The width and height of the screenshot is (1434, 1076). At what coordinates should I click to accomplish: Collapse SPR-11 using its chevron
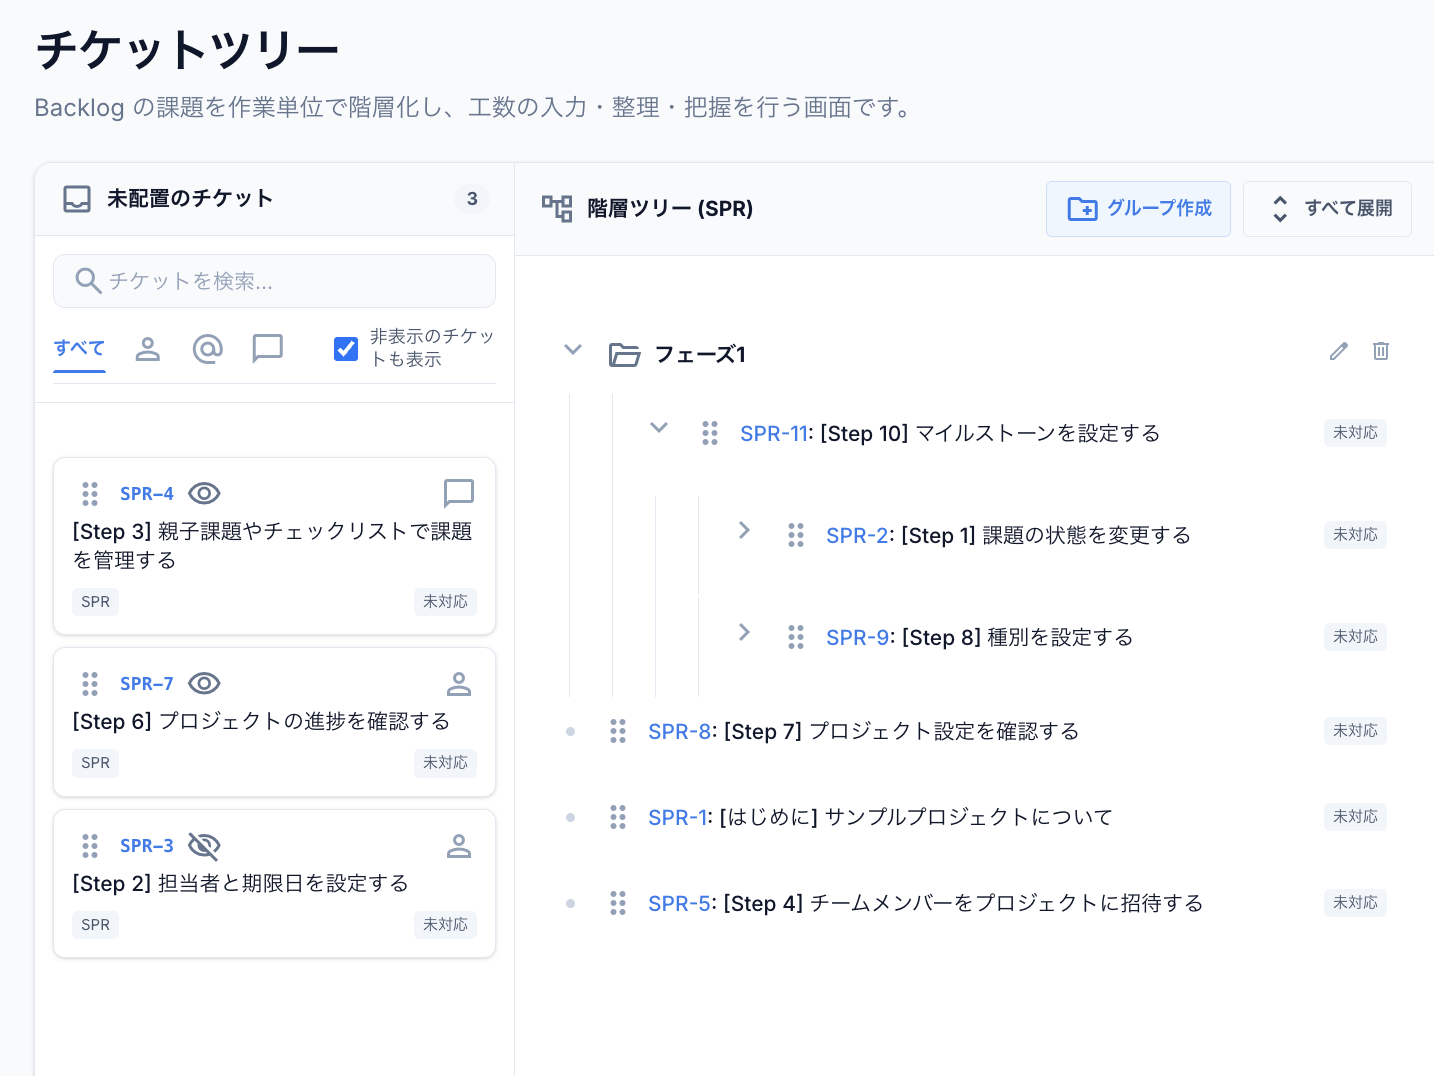point(659,427)
